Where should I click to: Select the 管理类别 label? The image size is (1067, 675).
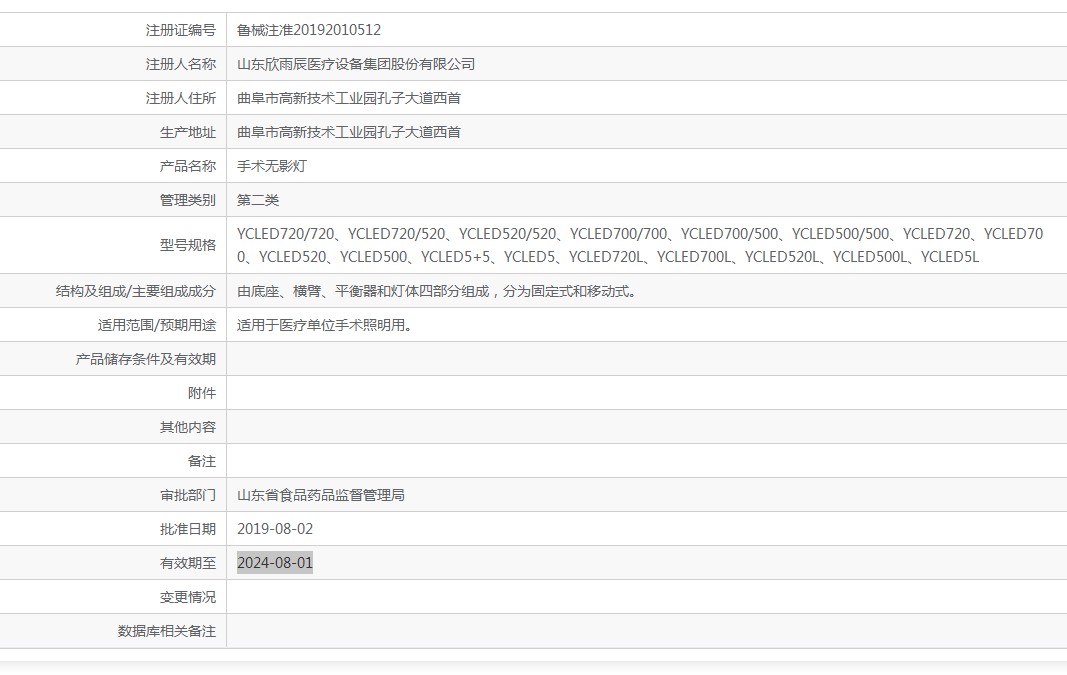188,200
